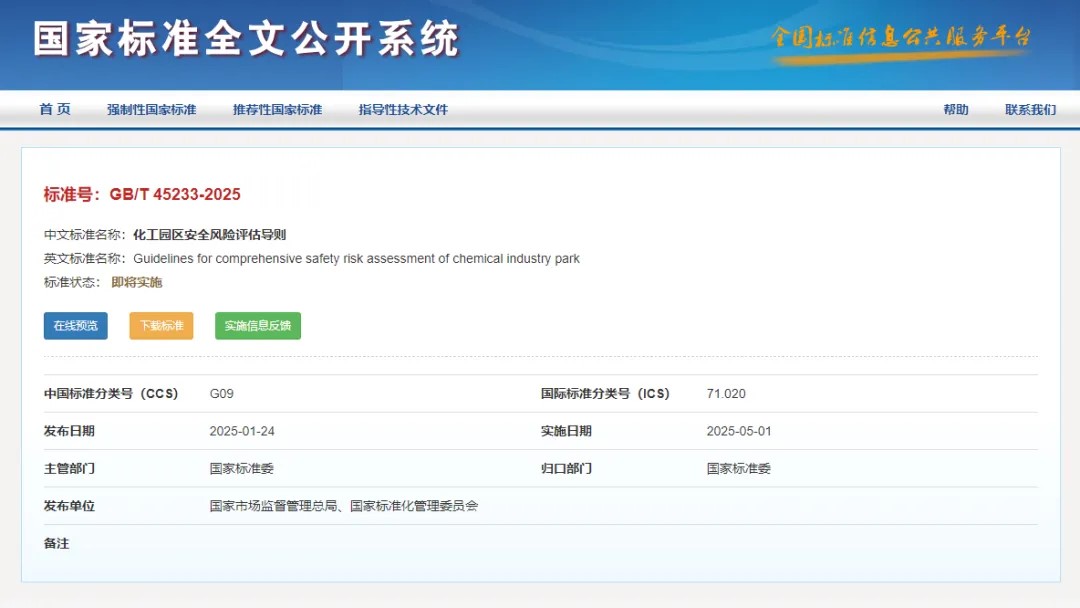Open the 帮助 help link

point(955,110)
